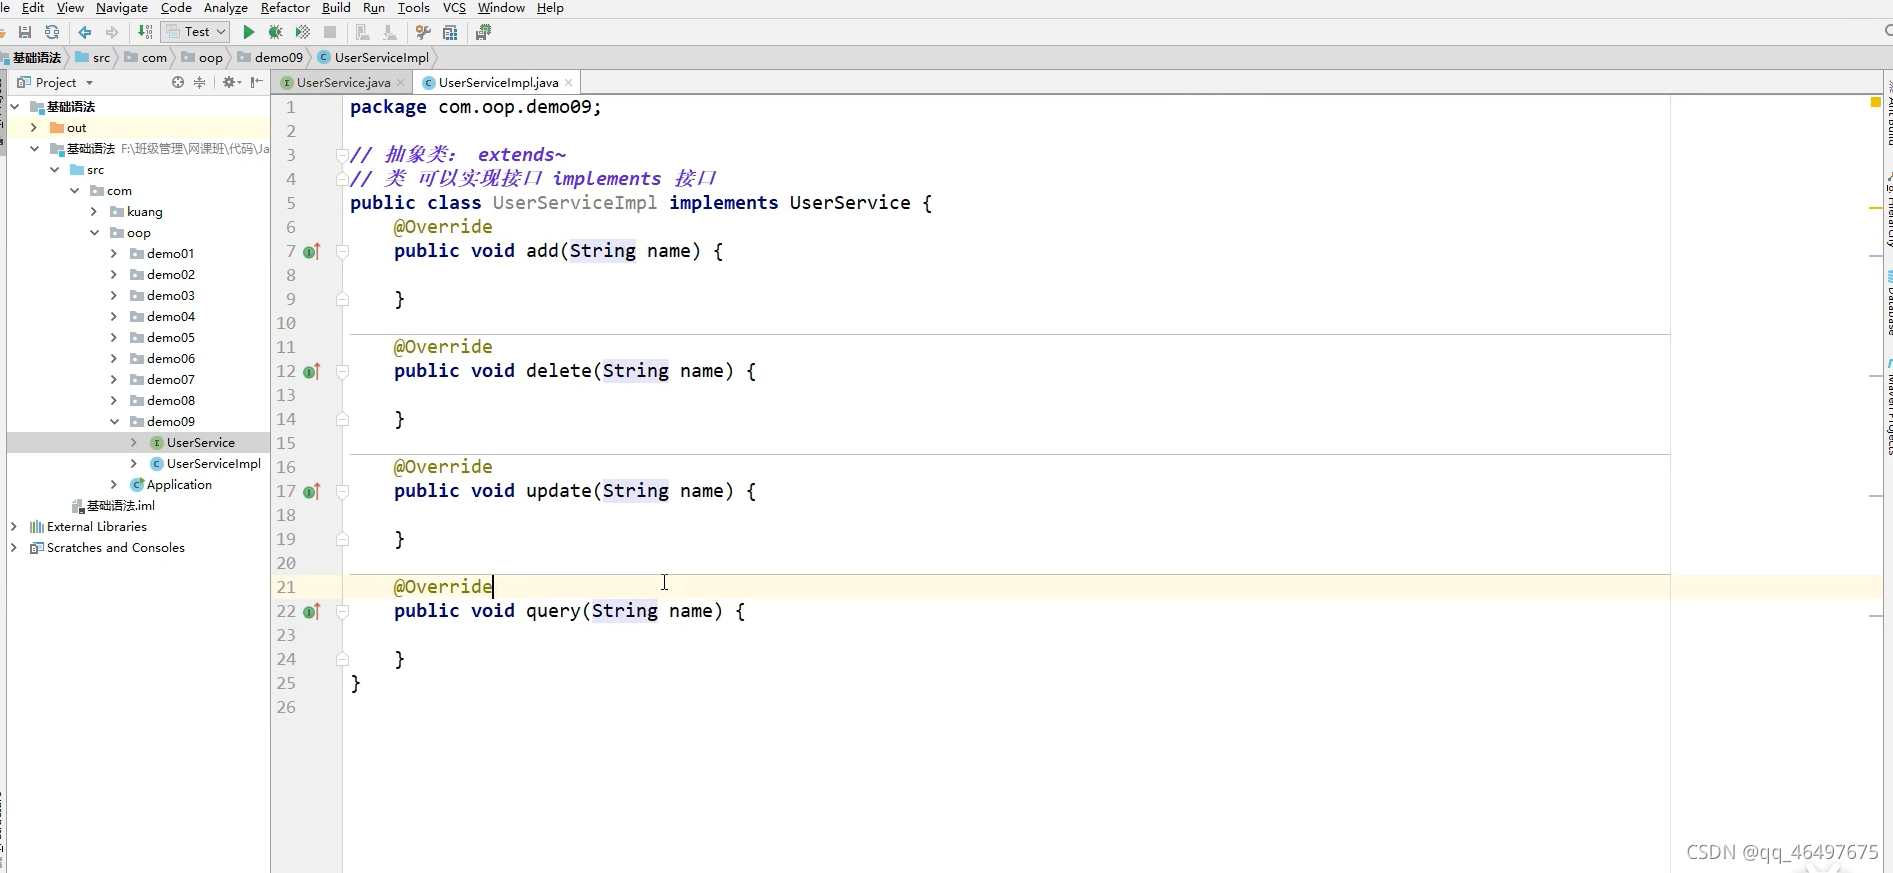Viewport: 1893px width, 873px height.
Task: Select the demo05 package
Action: click(170, 338)
